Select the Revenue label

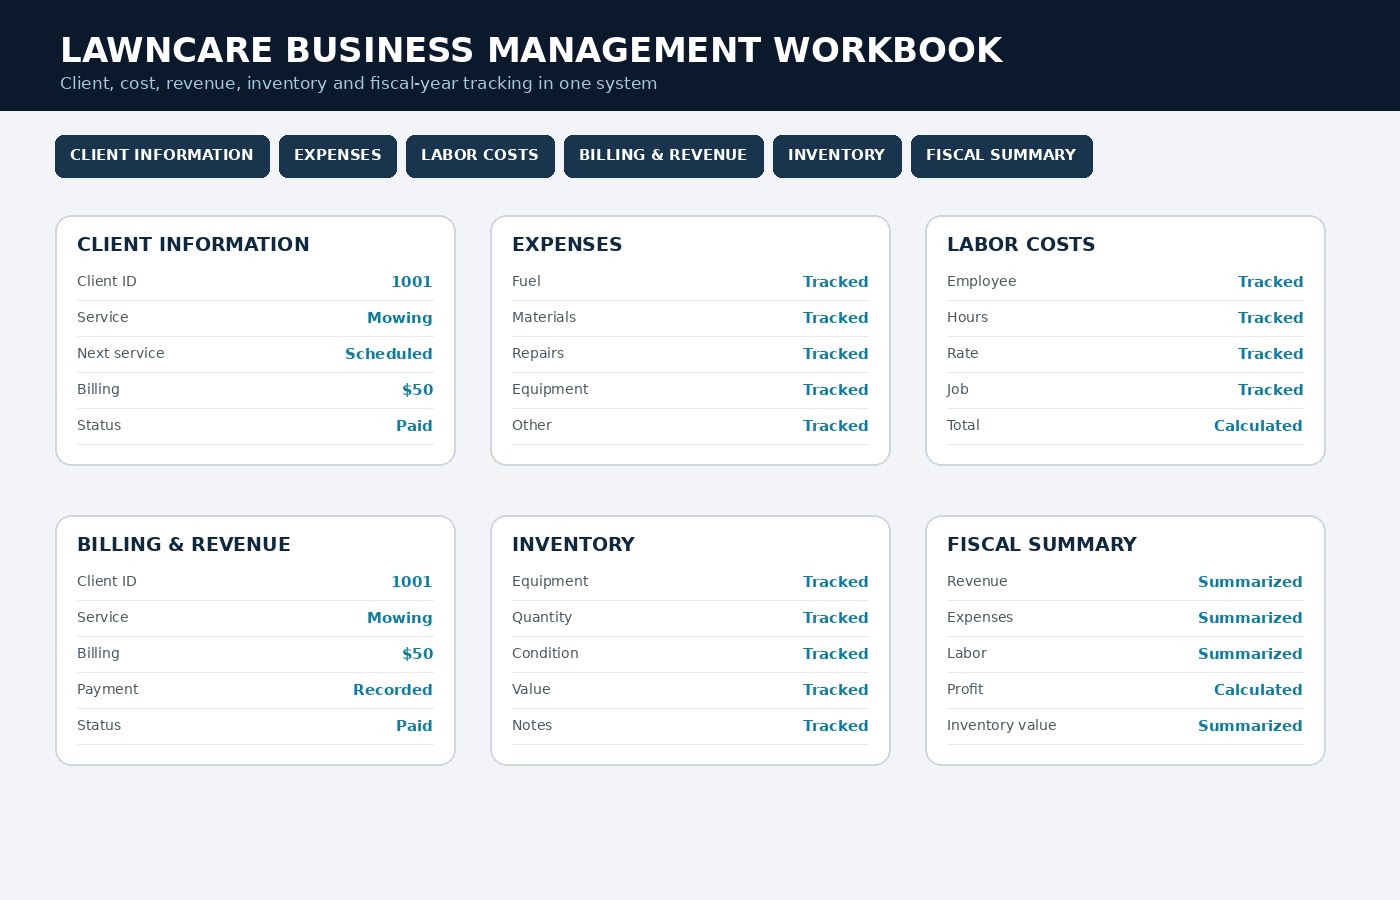click(x=977, y=581)
